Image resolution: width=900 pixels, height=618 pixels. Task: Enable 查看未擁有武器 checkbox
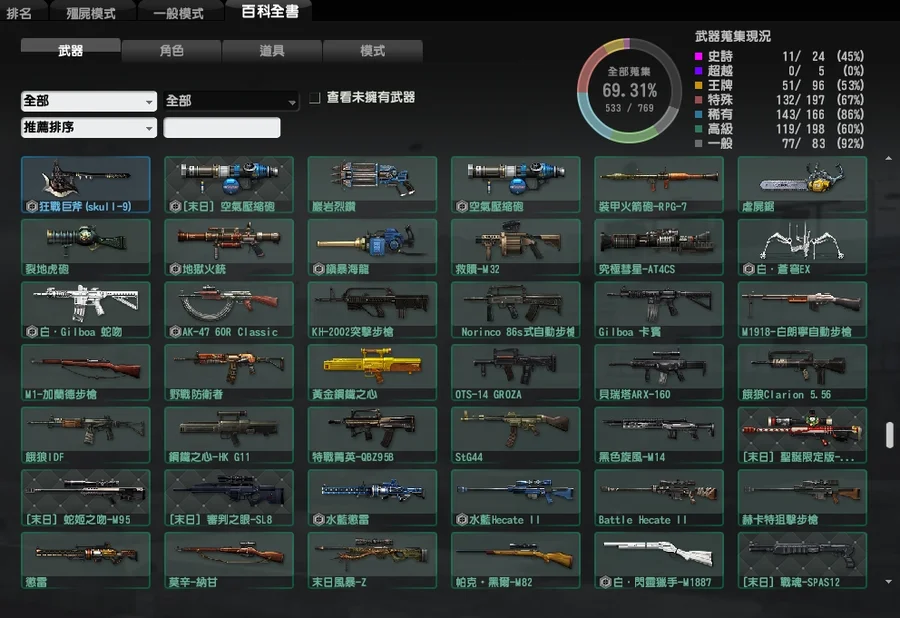pyautogui.click(x=315, y=98)
